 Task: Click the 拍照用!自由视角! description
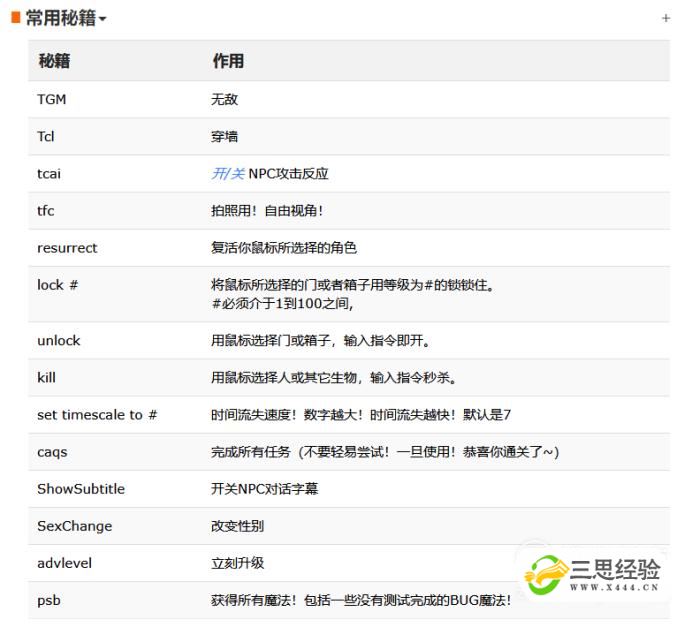click(267, 210)
